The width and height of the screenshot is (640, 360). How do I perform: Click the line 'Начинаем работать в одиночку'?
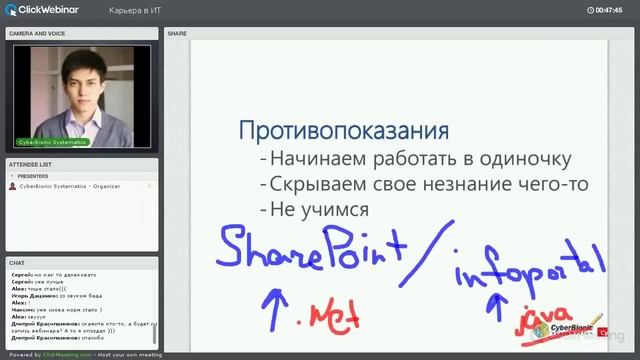pyautogui.click(x=420, y=159)
